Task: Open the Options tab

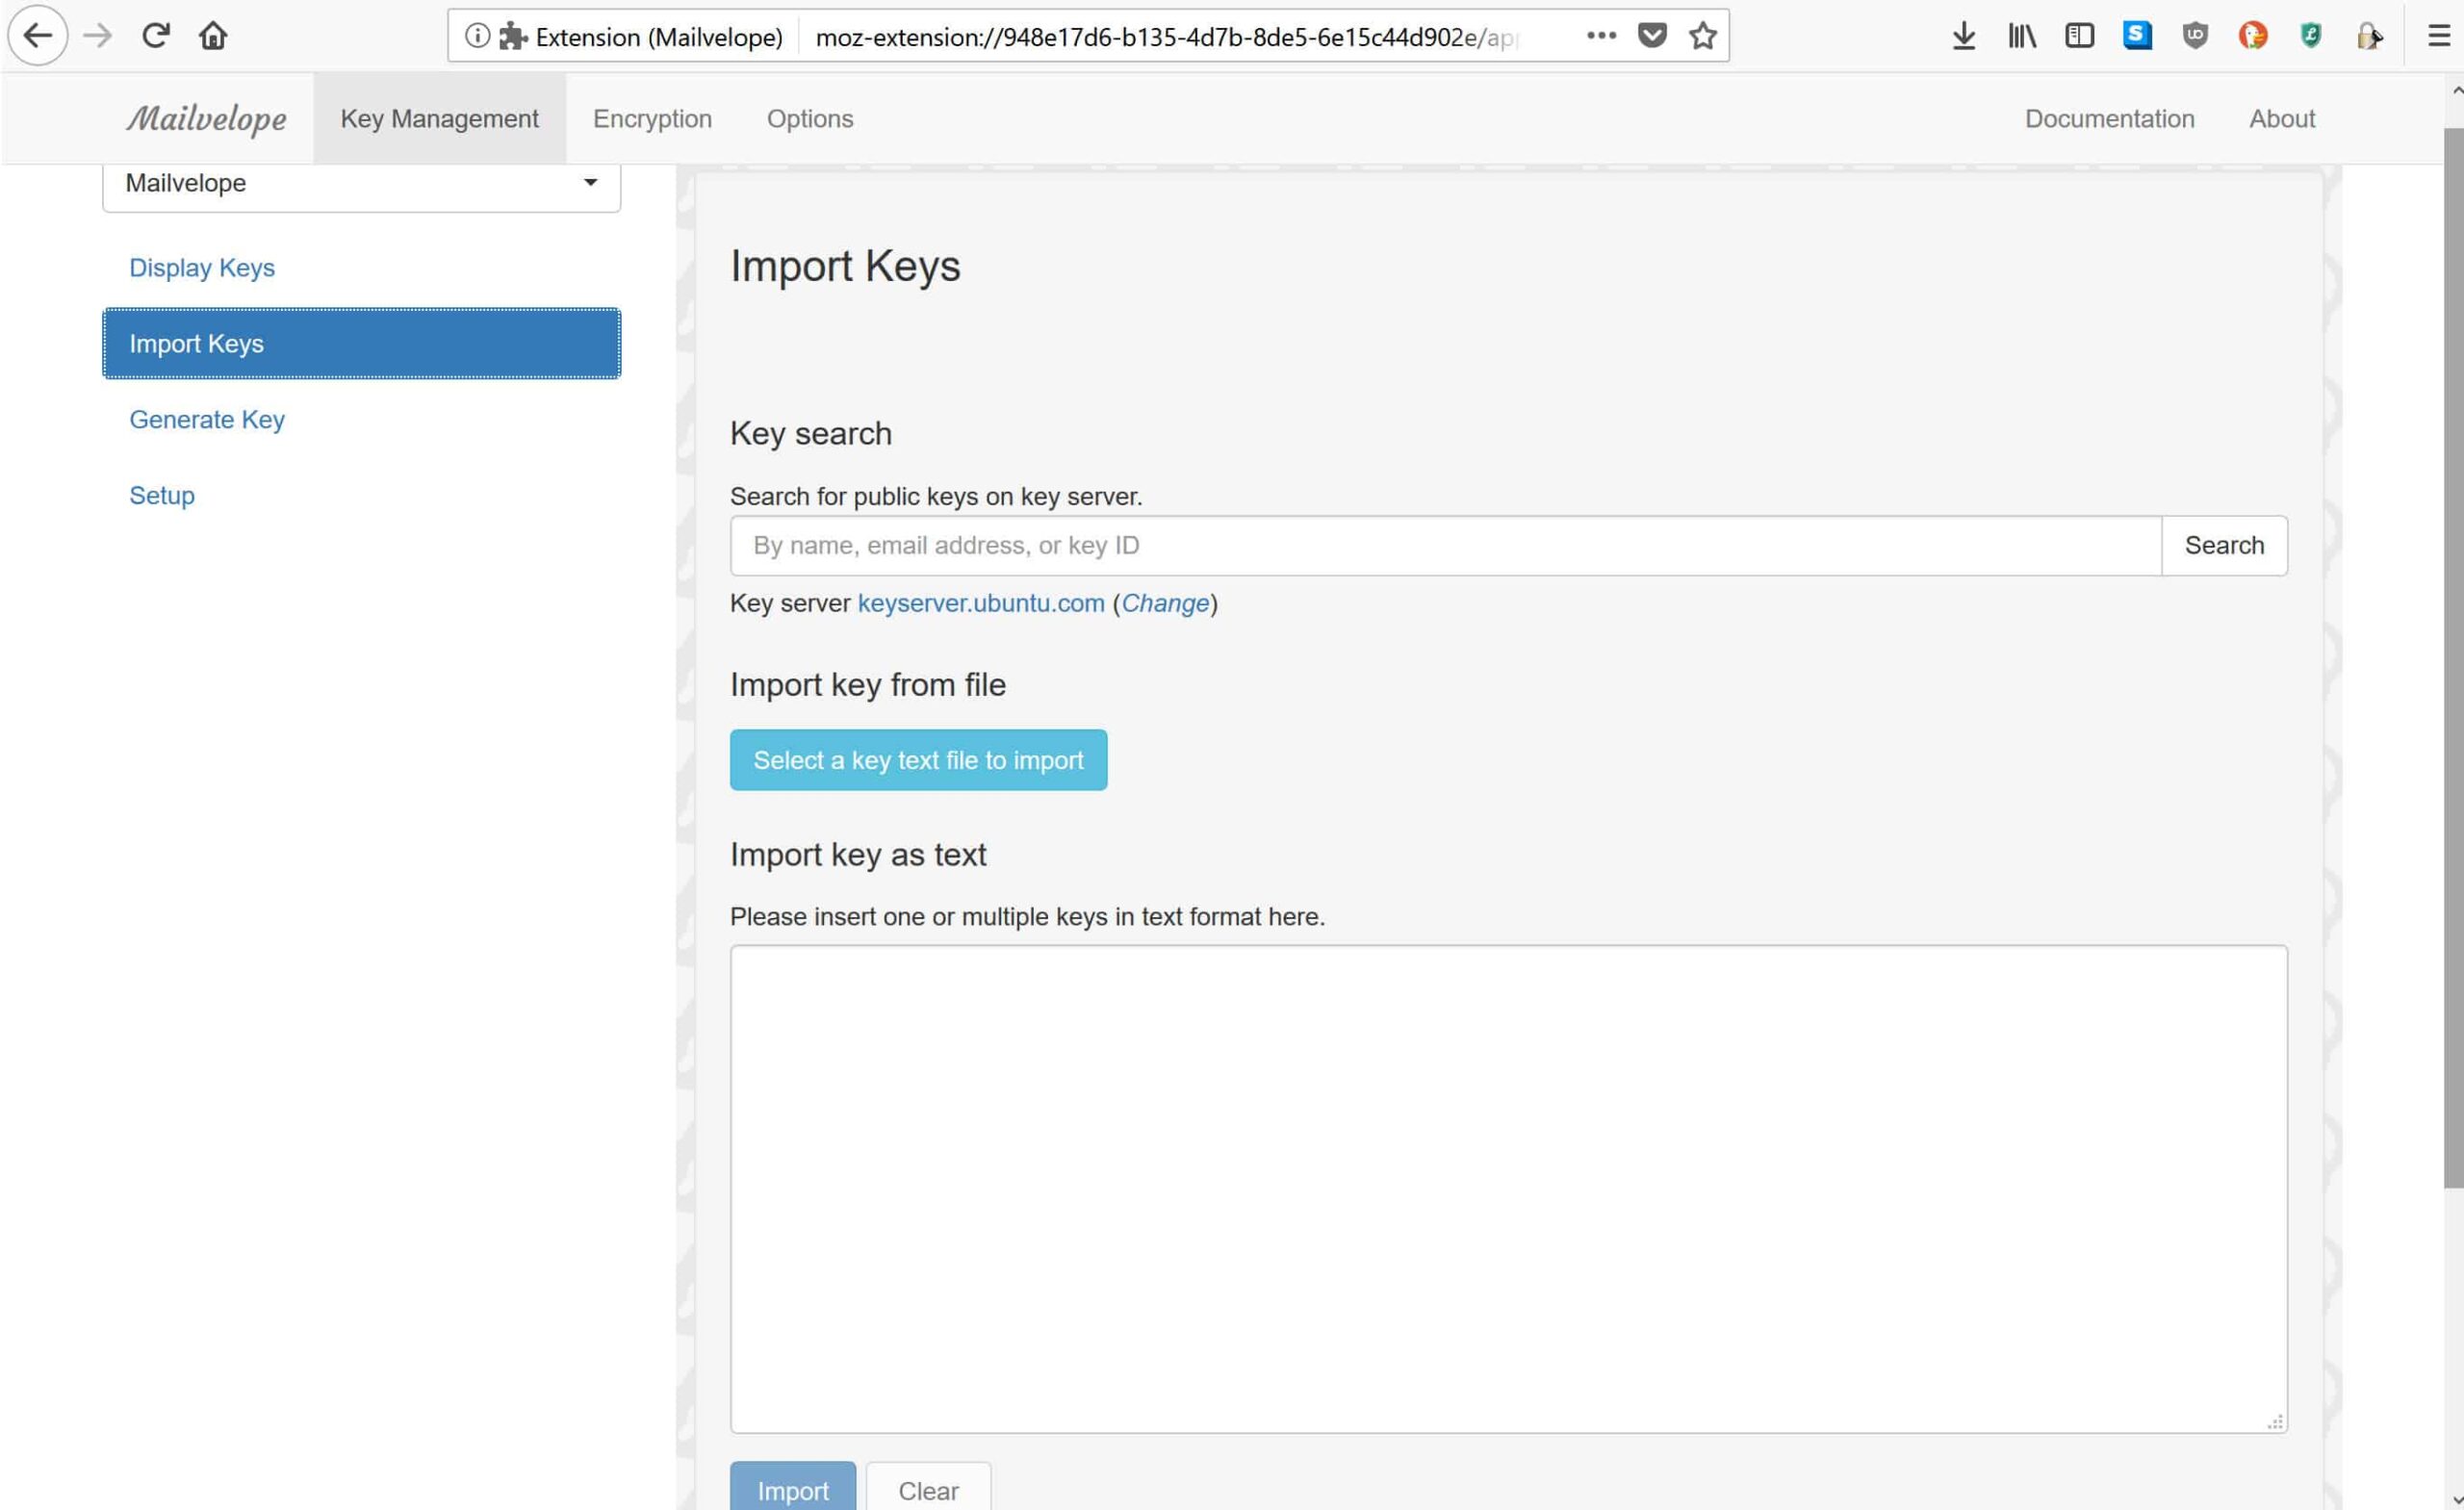Action: pyautogui.click(x=810, y=118)
